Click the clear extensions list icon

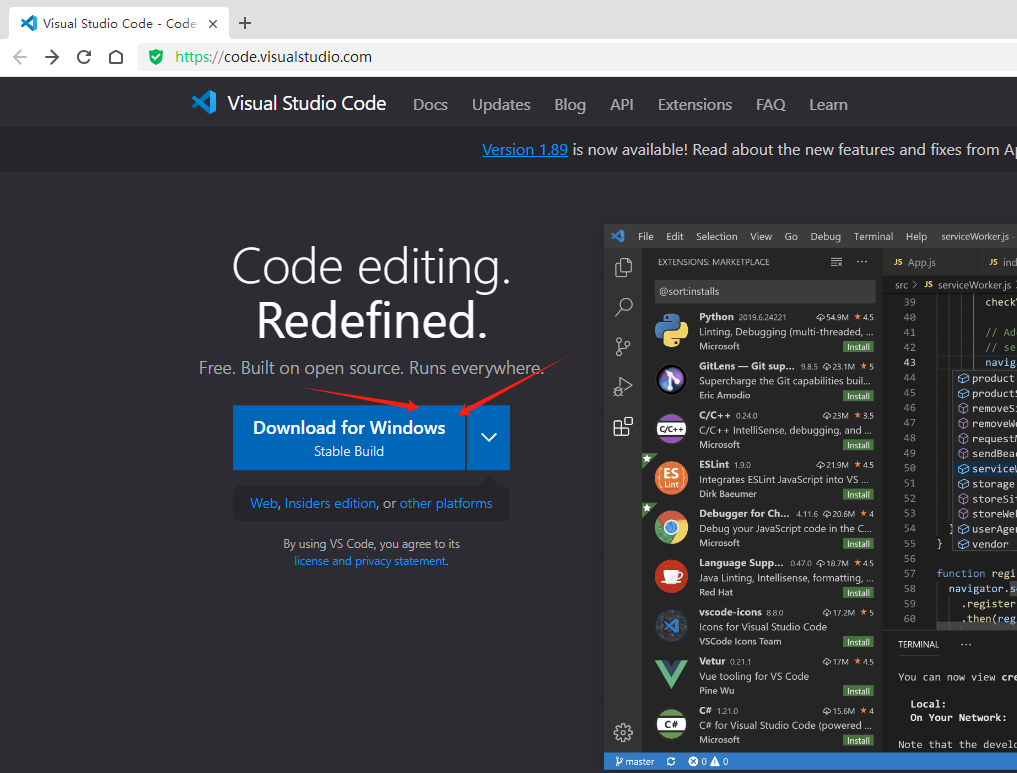pyautogui.click(x=836, y=262)
